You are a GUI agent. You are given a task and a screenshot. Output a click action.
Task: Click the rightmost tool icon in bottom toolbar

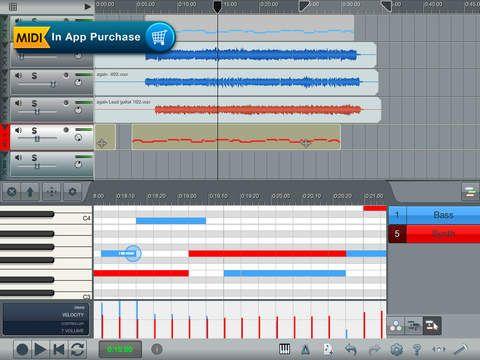point(462,349)
